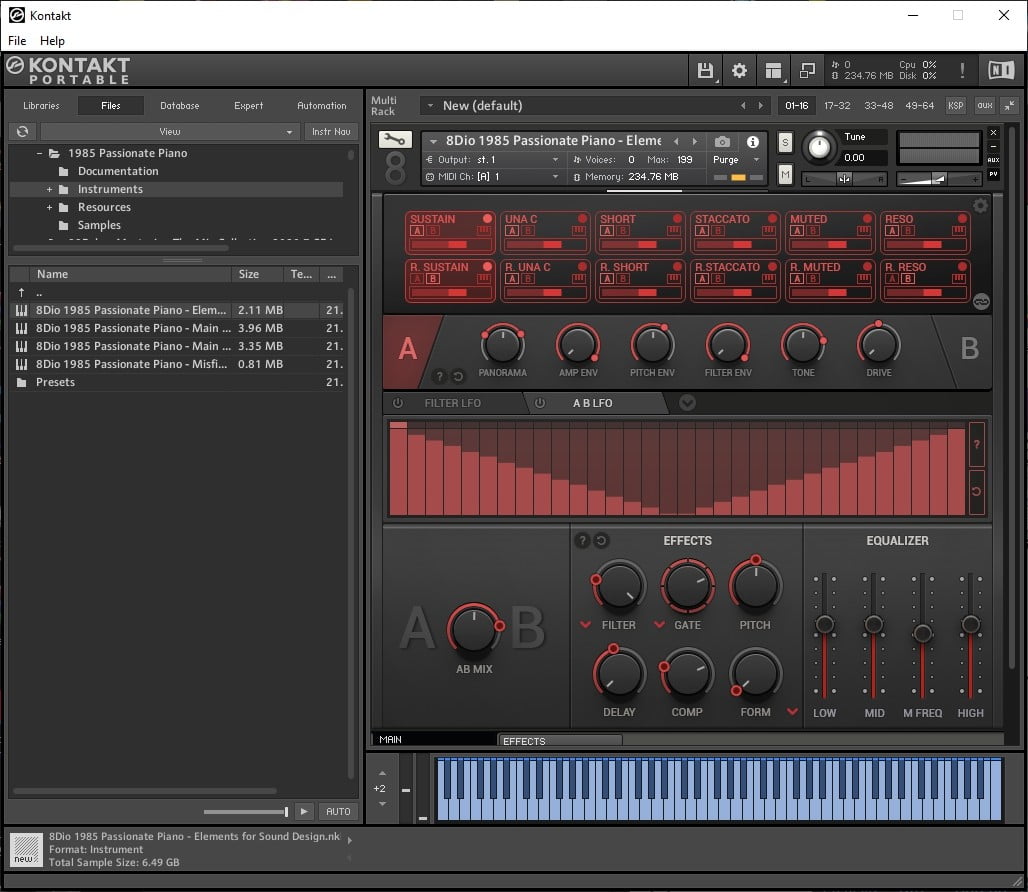Viewport: 1028px width, 892px height.
Task: Play the file preview button
Action: click(304, 811)
